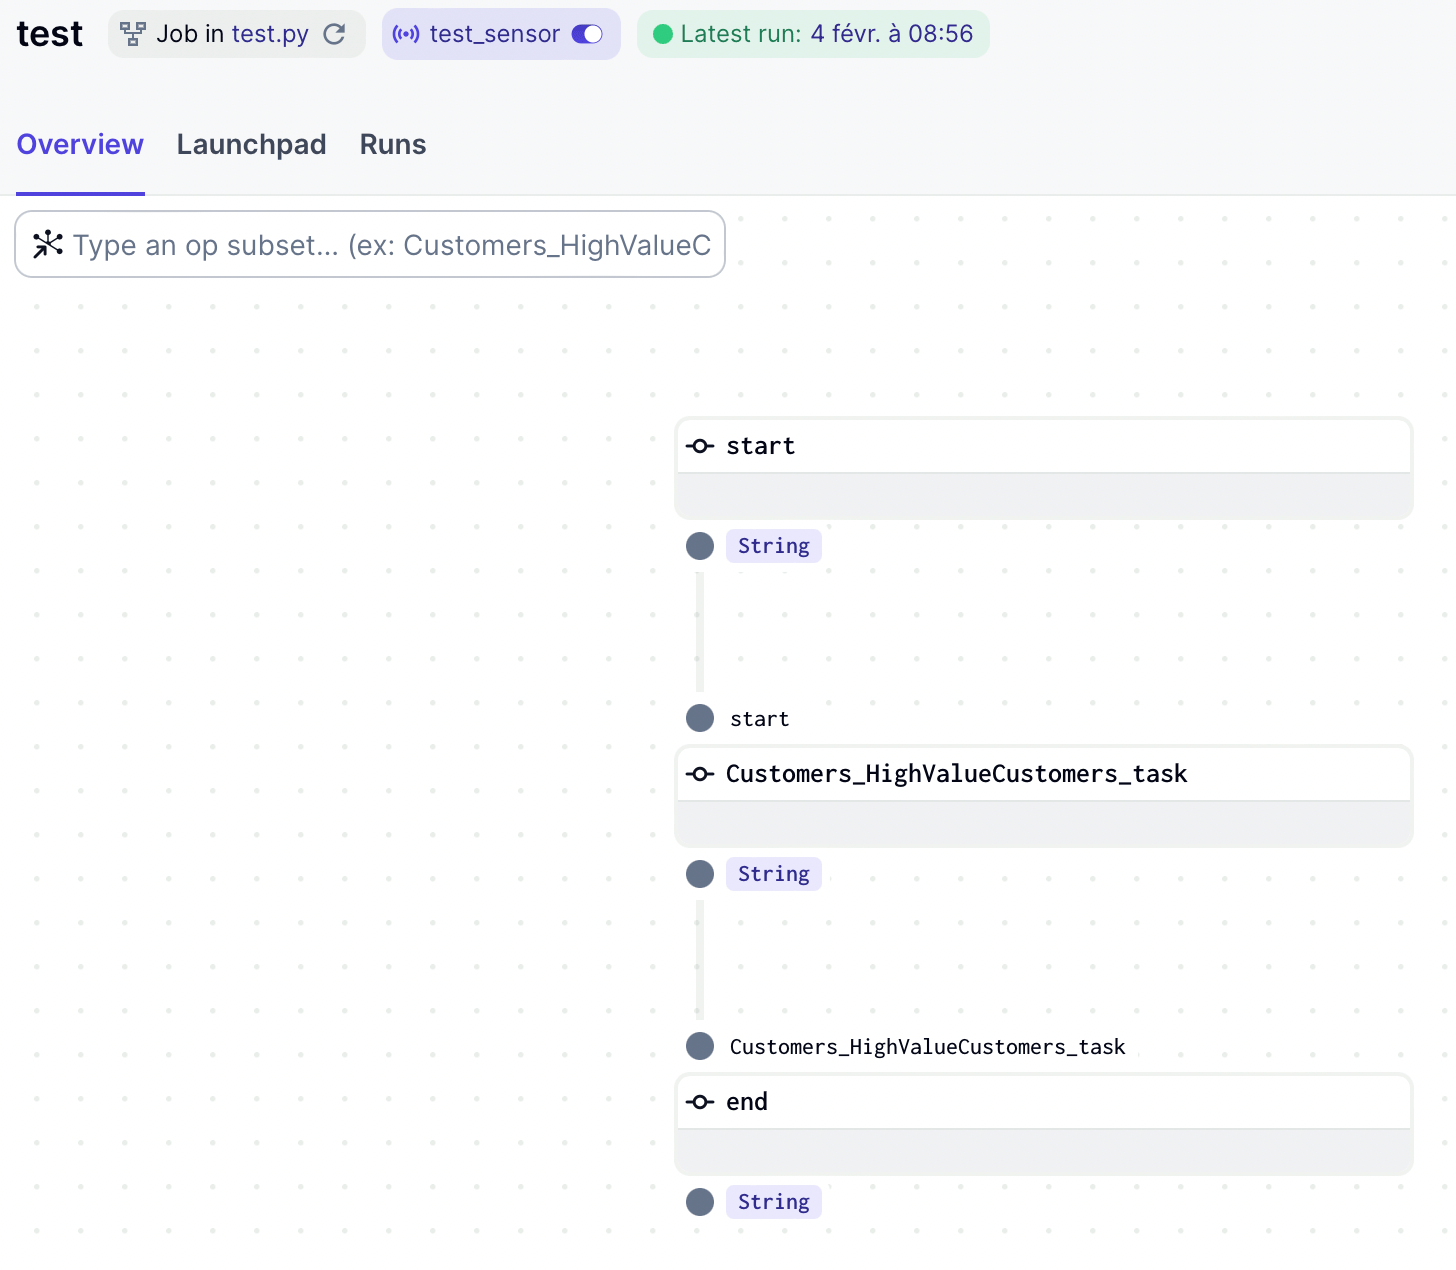
Task: Open the test_sensor link
Action: tap(494, 34)
